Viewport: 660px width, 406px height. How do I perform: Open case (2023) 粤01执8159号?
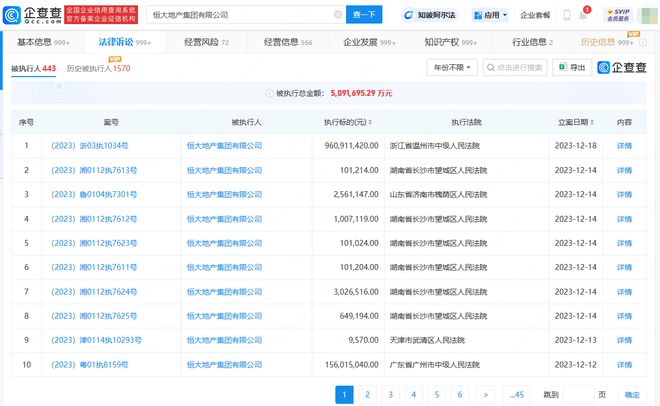(90, 364)
